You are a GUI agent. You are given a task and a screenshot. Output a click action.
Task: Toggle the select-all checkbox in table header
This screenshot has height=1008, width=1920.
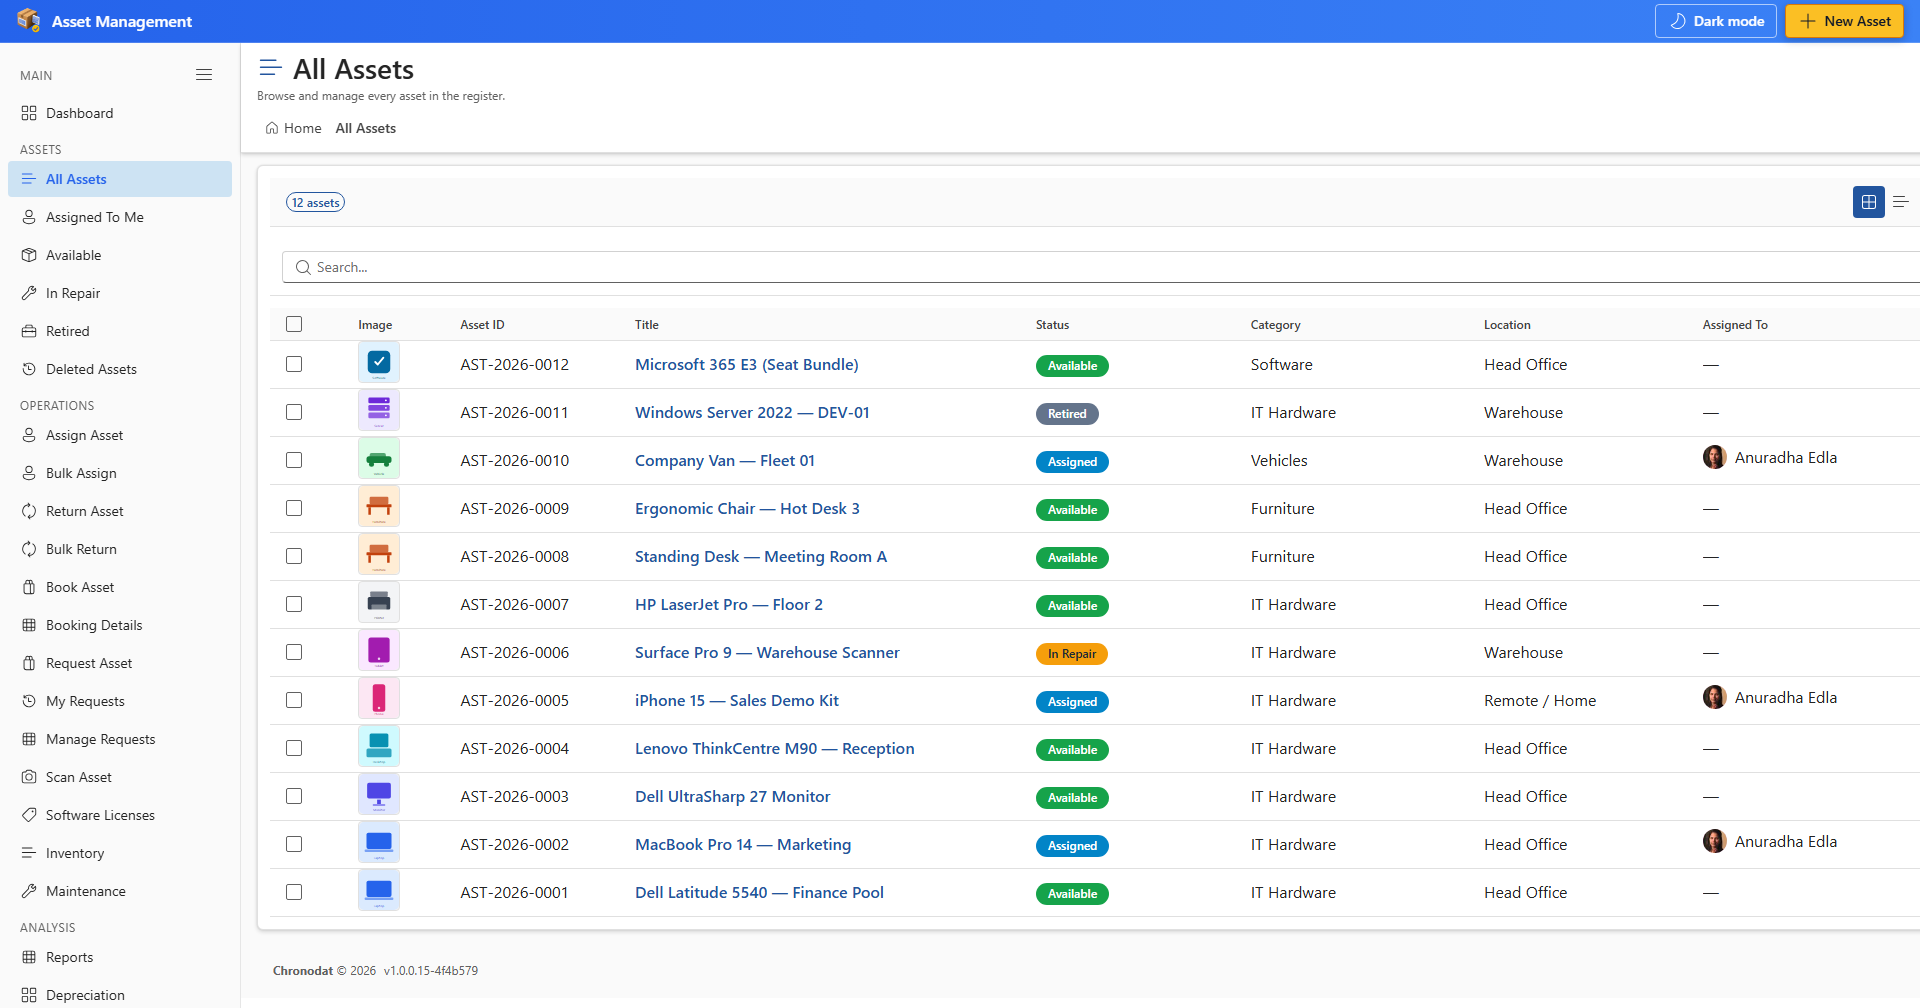[x=294, y=324]
